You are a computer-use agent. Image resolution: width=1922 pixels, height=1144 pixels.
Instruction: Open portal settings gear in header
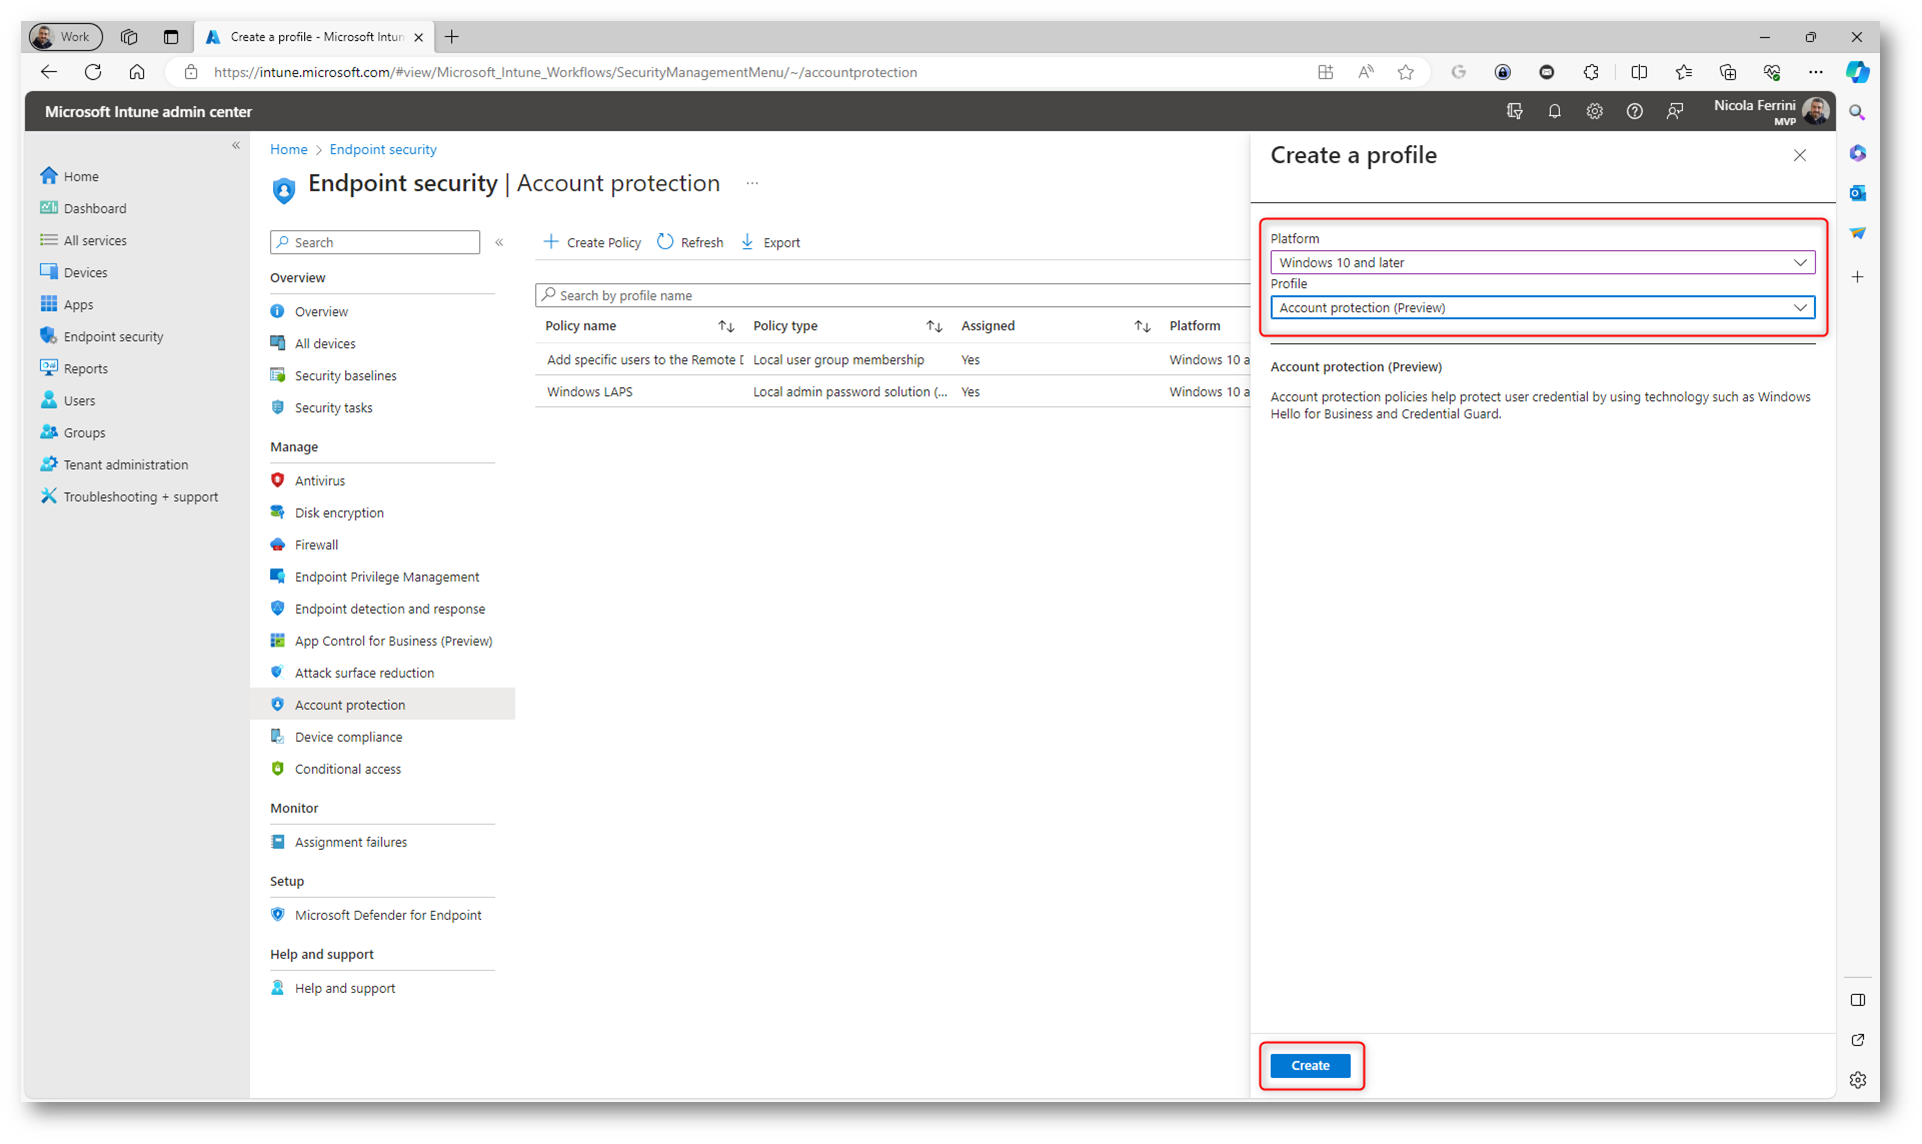pos(1594,112)
